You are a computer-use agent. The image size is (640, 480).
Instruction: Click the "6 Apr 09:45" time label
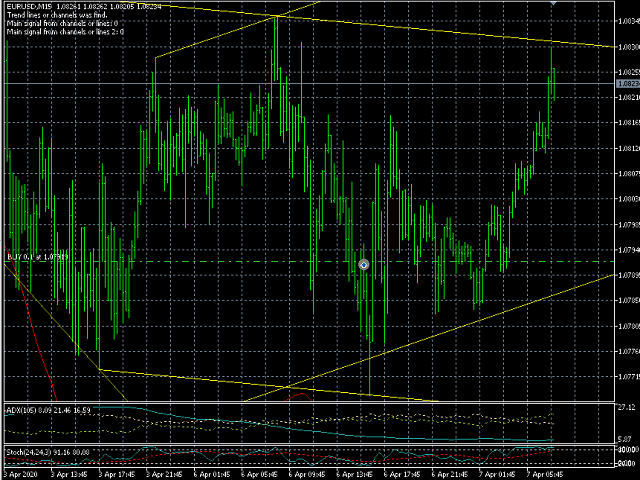(x=307, y=475)
